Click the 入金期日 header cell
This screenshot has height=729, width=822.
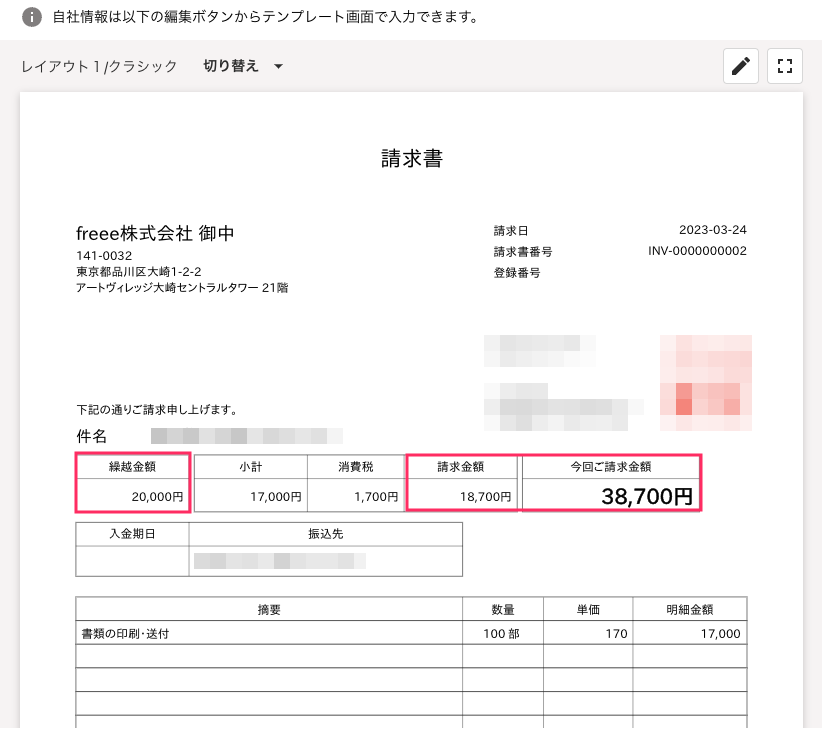pos(132,534)
